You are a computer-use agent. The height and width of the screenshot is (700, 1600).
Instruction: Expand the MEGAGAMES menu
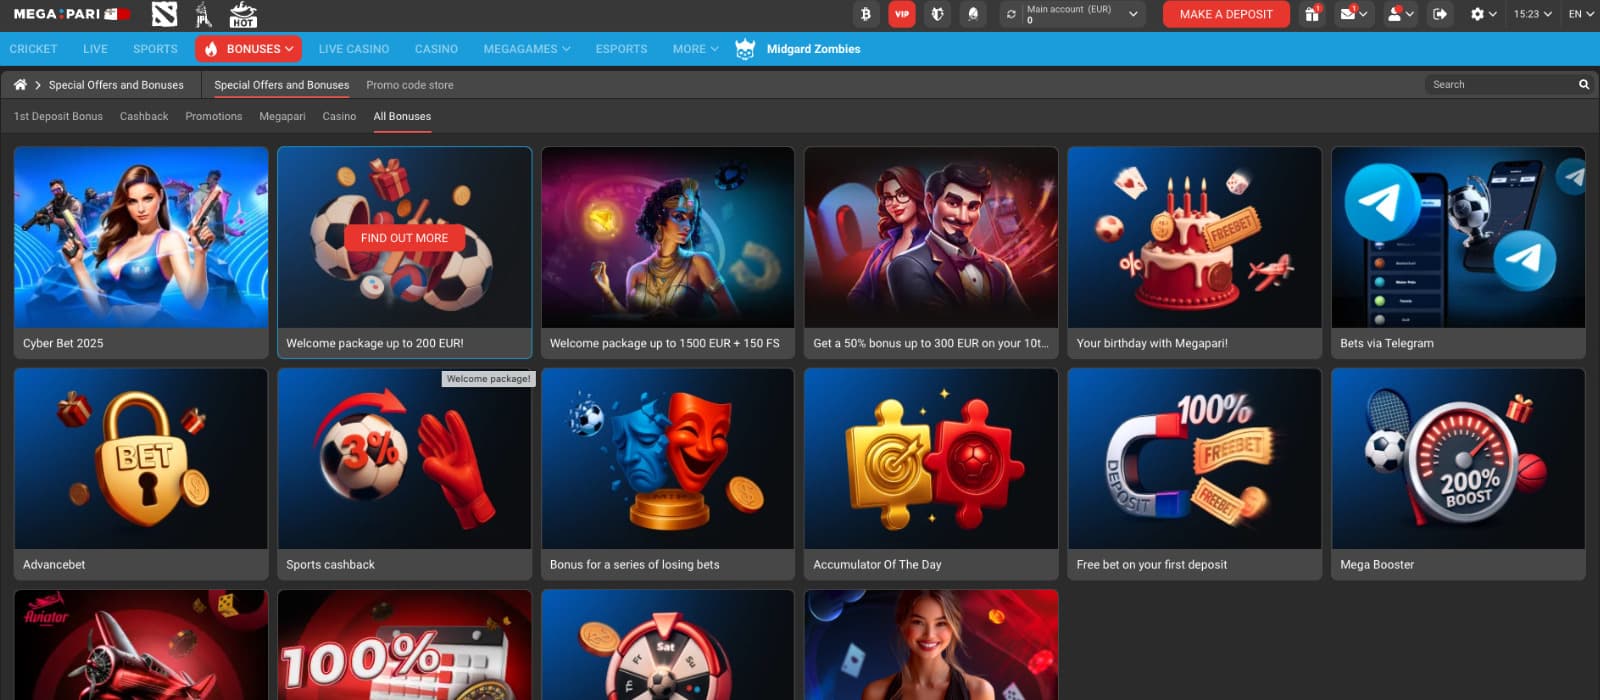pos(526,49)
